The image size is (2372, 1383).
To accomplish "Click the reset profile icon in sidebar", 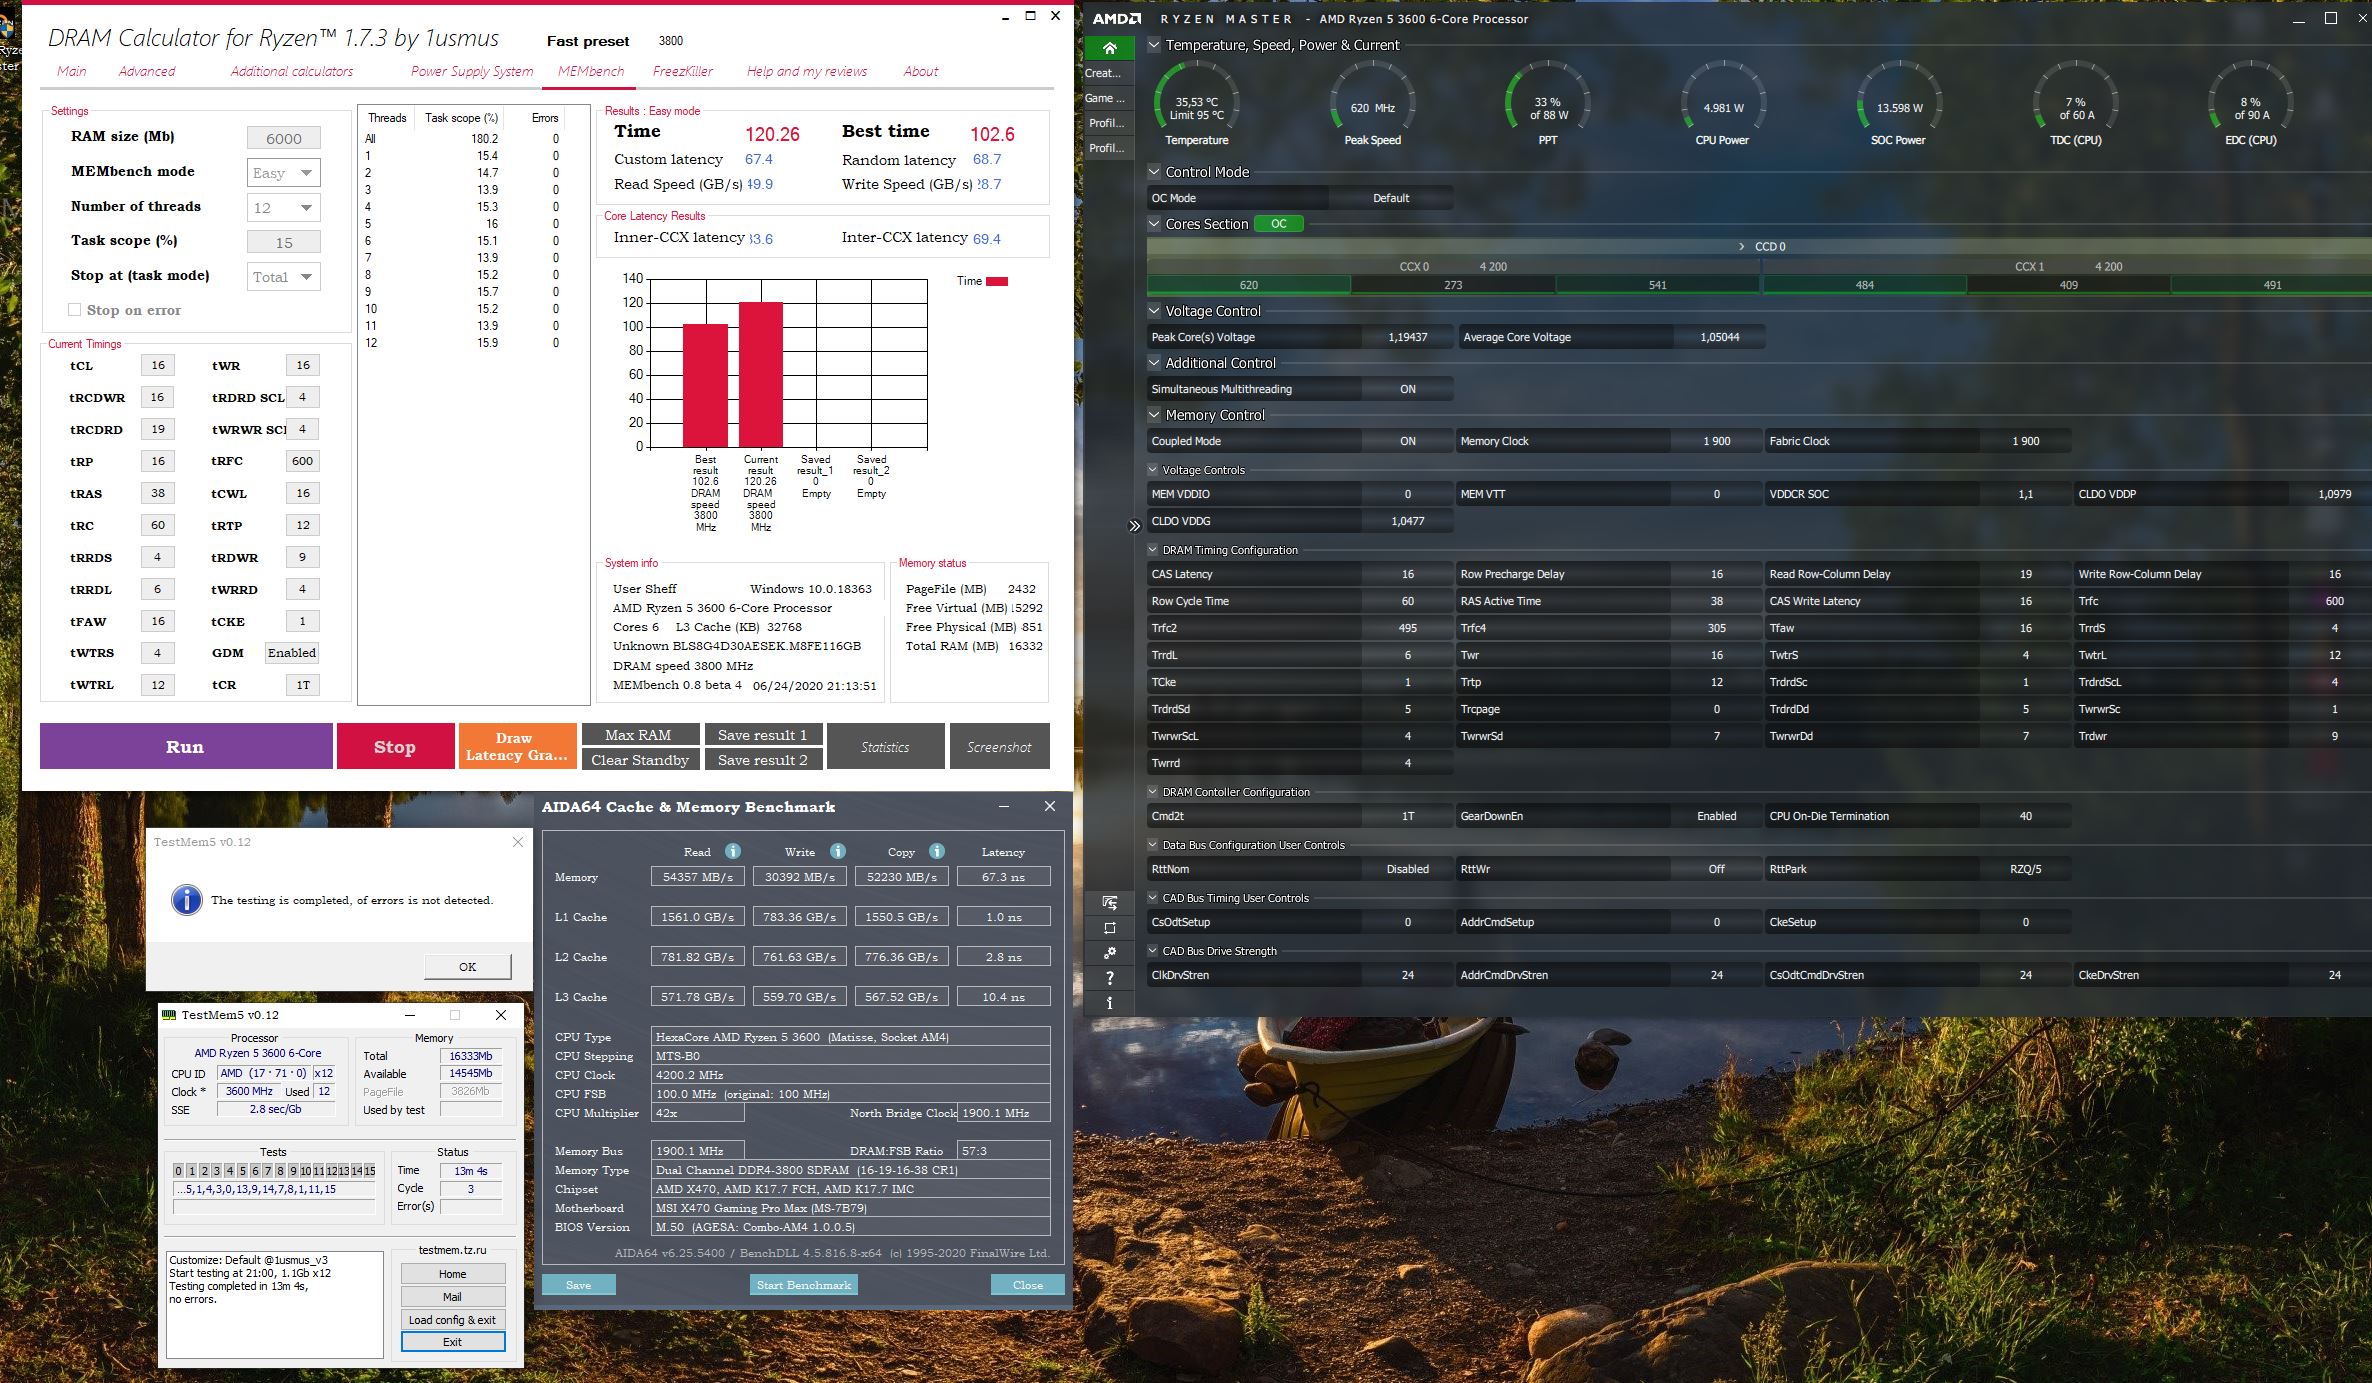I will (1109, 928).
